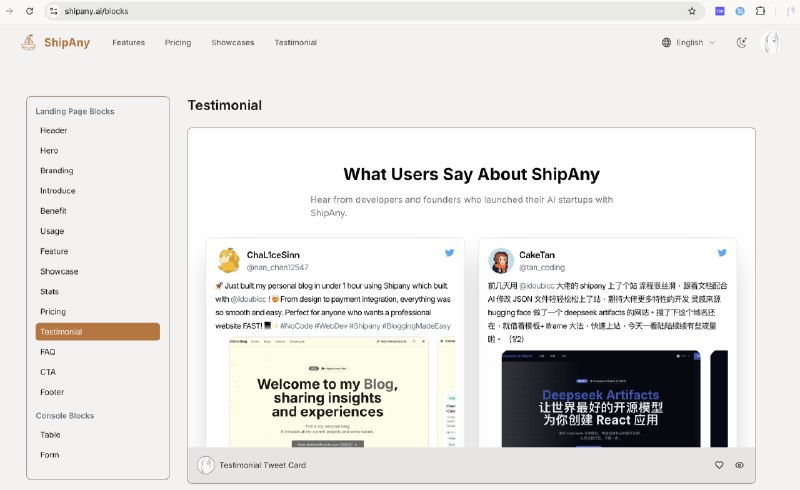The height and width of the screenshot is (490, 800).
Task: Like the Testimonial Tweet Card heart icon
Action: [x=719, y=465]
